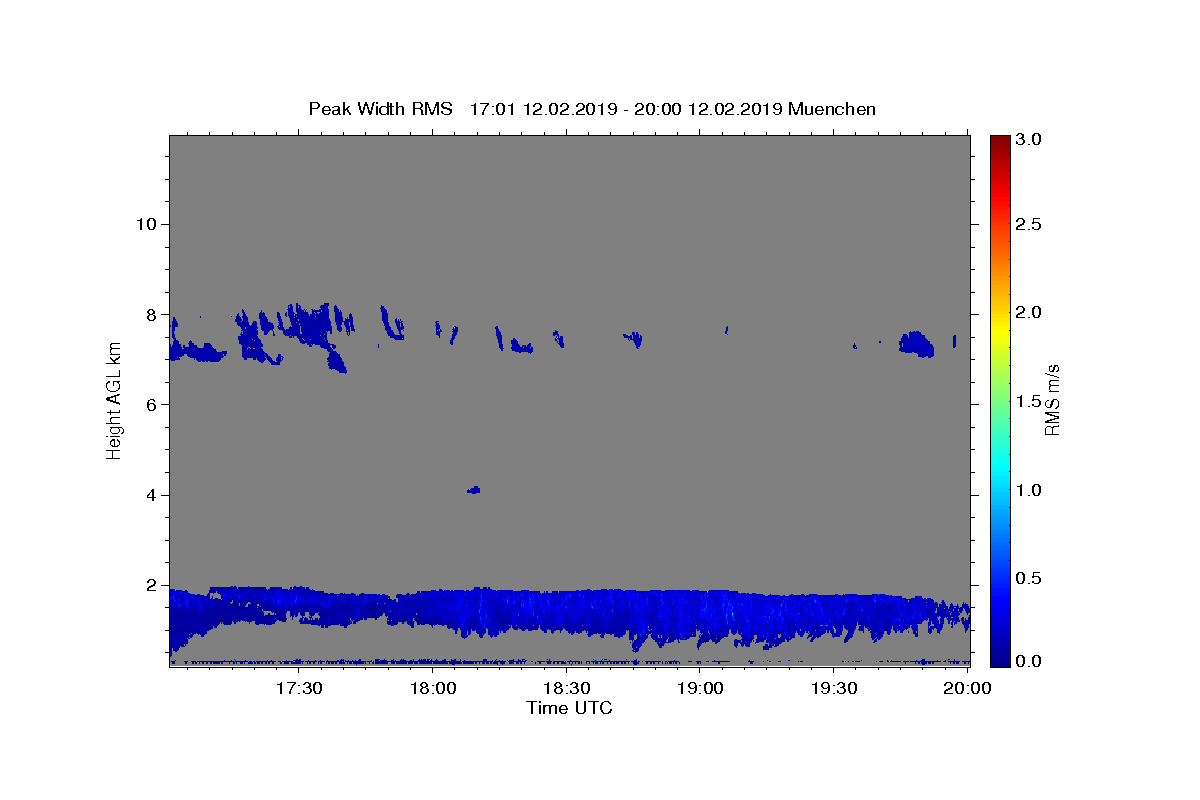Viewport: 1200px width, 800px height.
Task: Click the 19:00 time tick label
Action: coord(701,688)
